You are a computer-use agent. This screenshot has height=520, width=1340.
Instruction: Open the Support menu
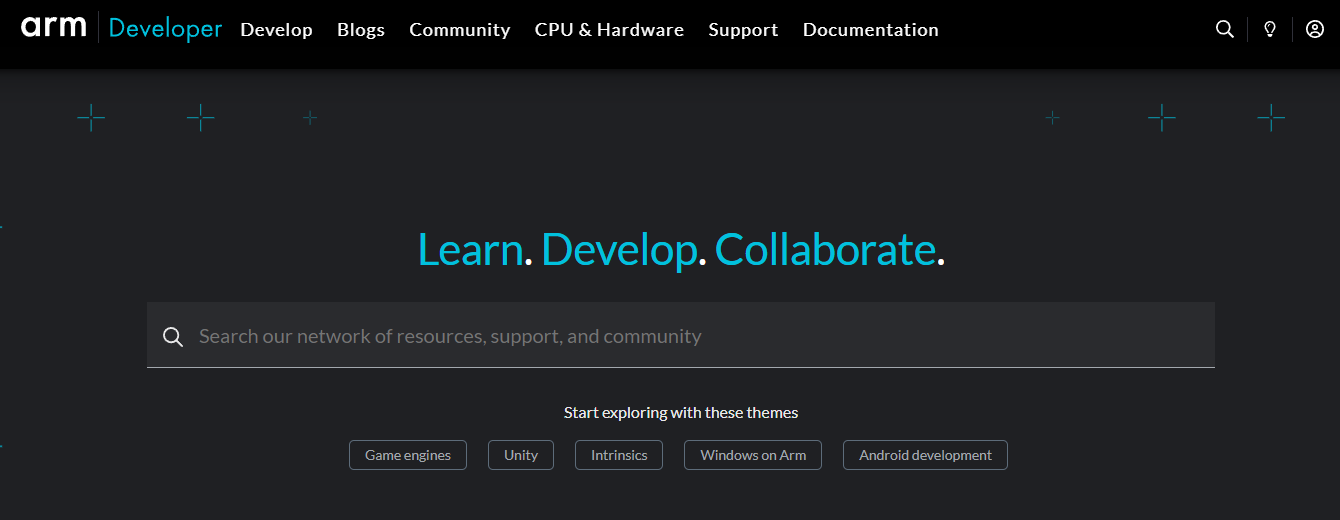pos(743,30)
